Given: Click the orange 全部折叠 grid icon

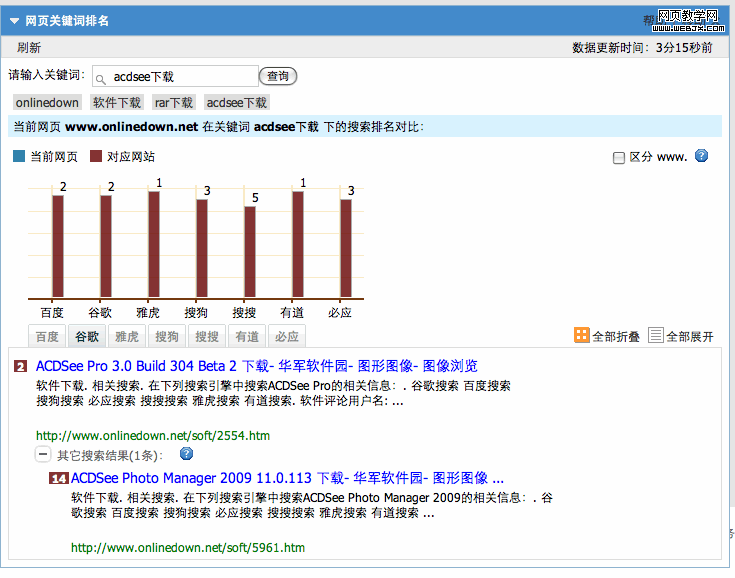Looking at the screenshot, I should pyautogui.click(x=582, y=336).
